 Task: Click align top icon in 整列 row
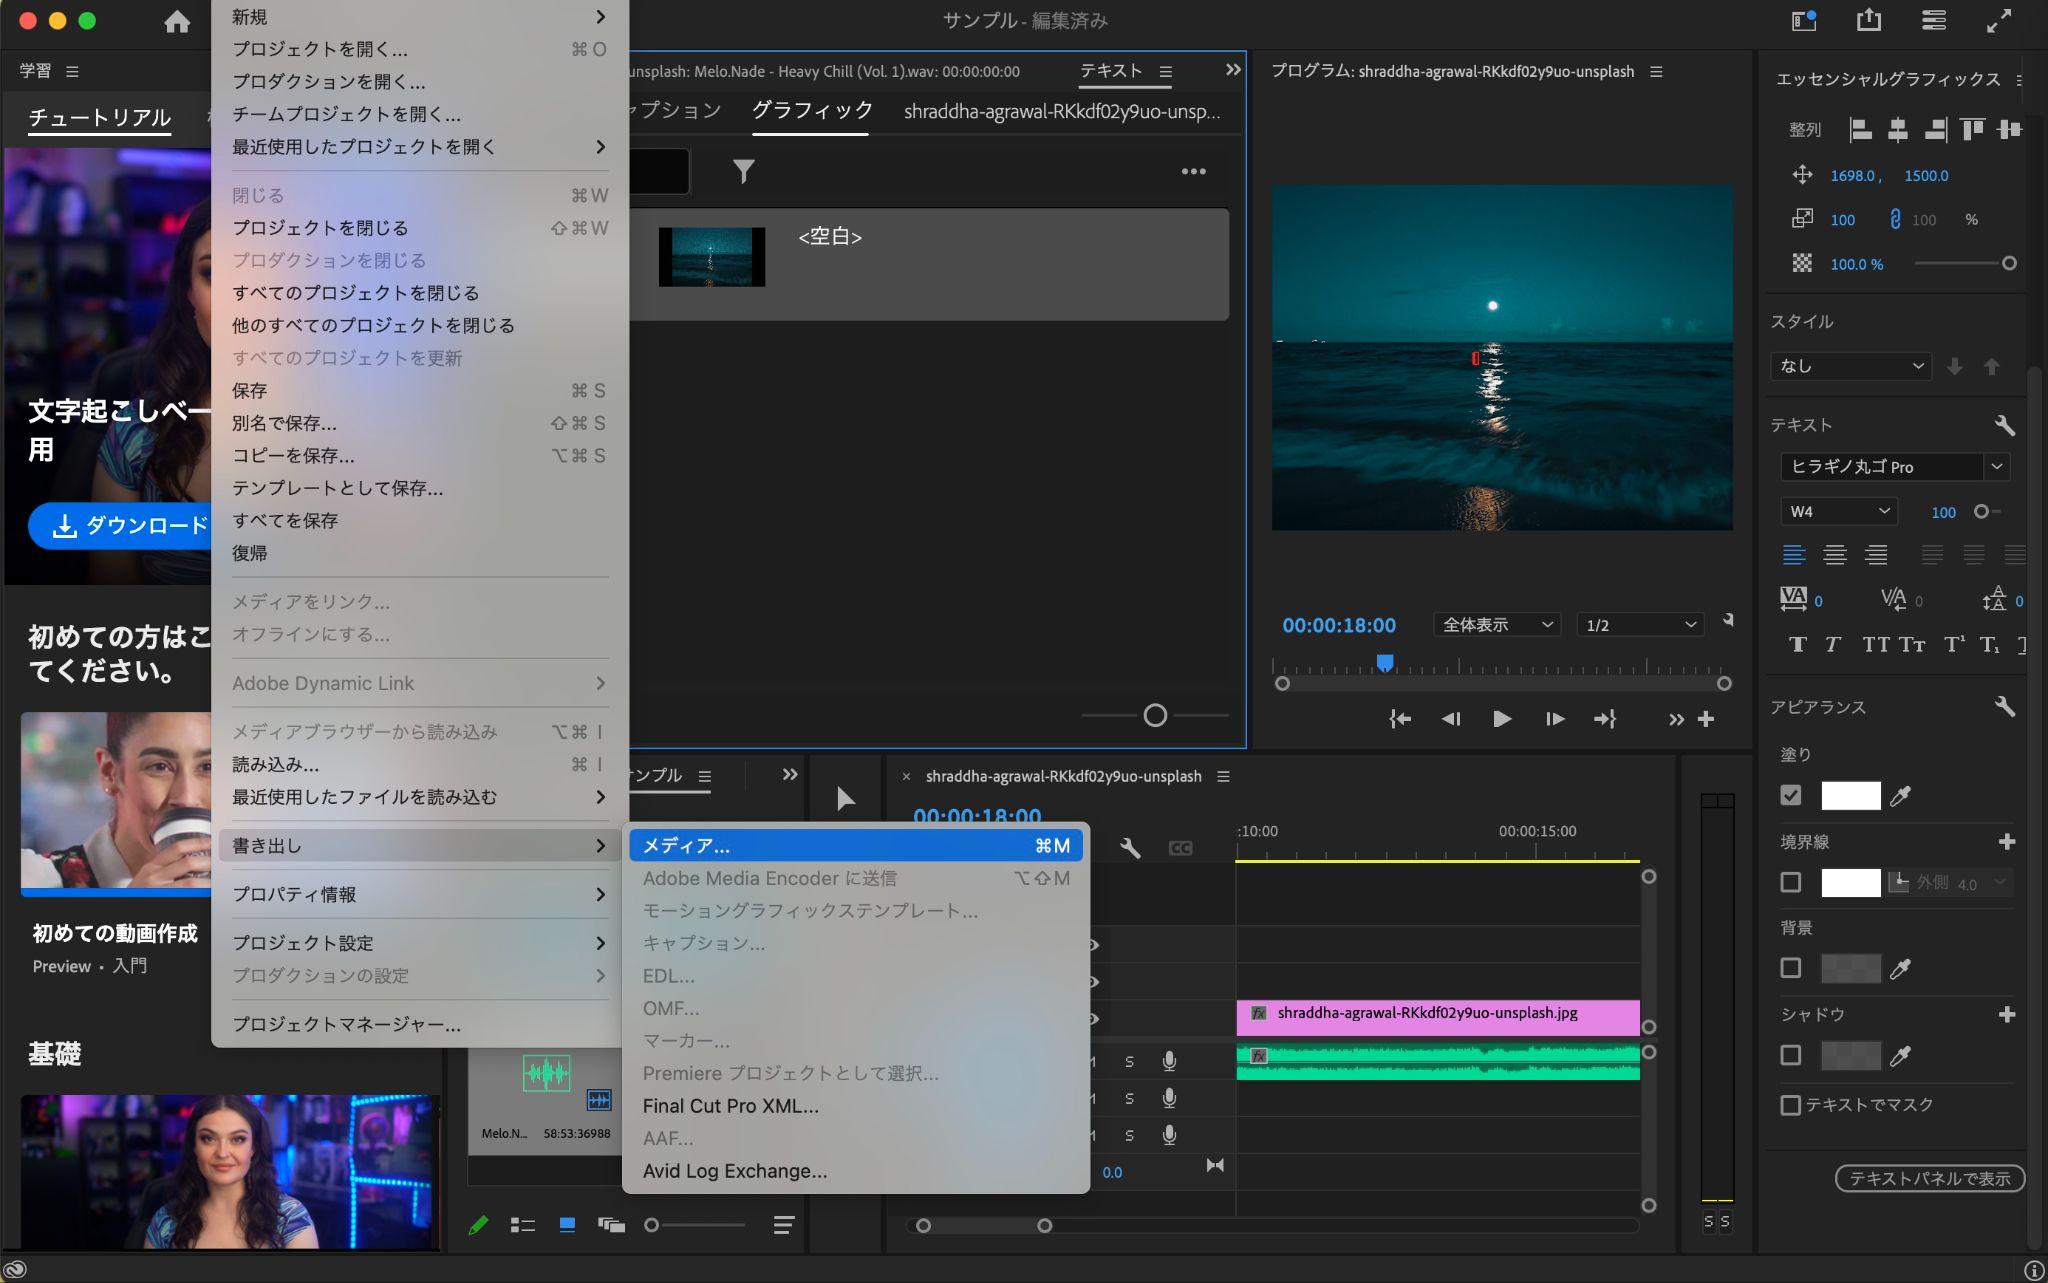[x=1972, y=129]
